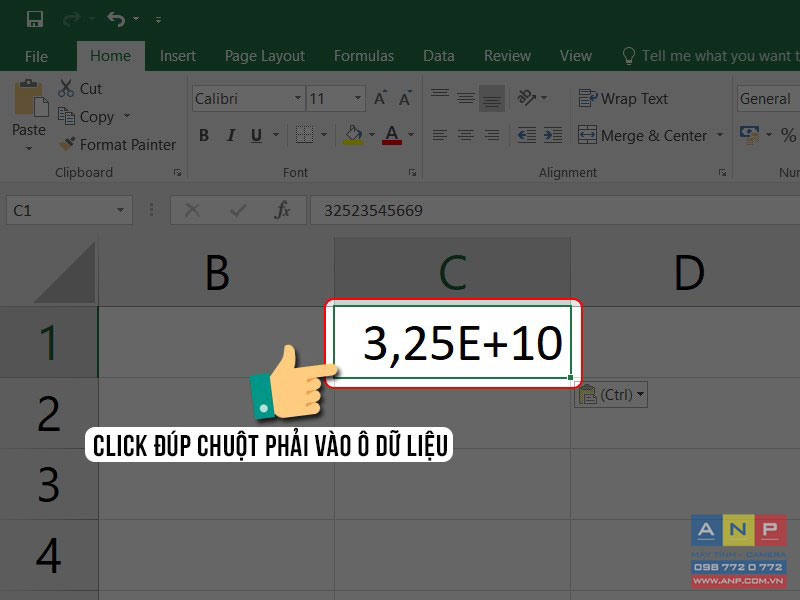This screenshot has height=600, width=800.
Task: Click the Save icon in quick access toolbar
Action: (35, 19)
